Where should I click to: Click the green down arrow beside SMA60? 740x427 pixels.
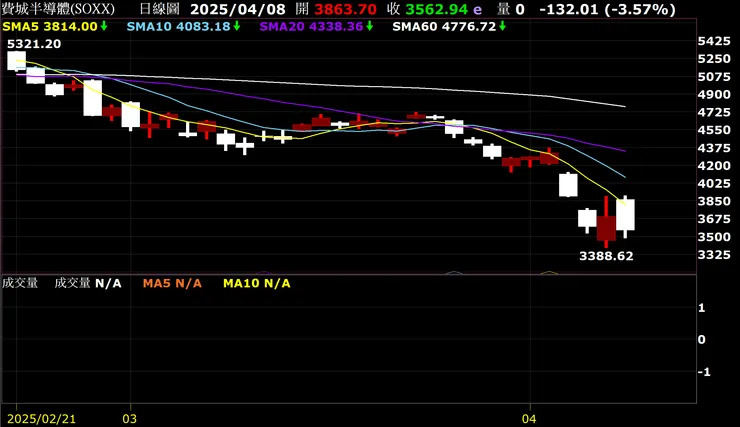(503, 26)
